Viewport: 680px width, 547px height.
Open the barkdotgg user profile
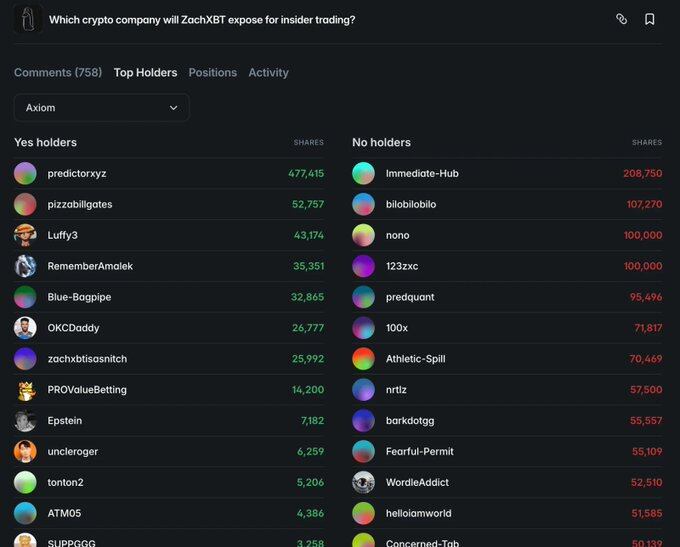point(410,421)
